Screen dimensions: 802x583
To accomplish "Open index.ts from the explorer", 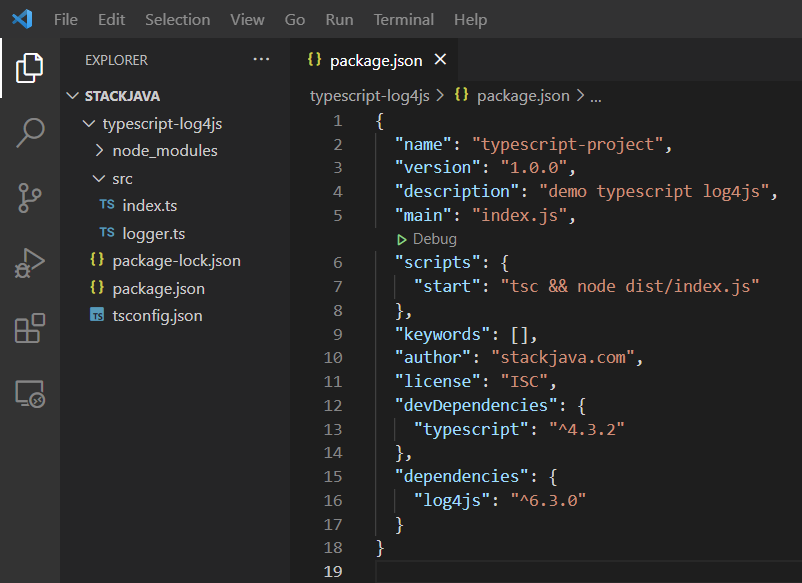I will pos(150,206).
